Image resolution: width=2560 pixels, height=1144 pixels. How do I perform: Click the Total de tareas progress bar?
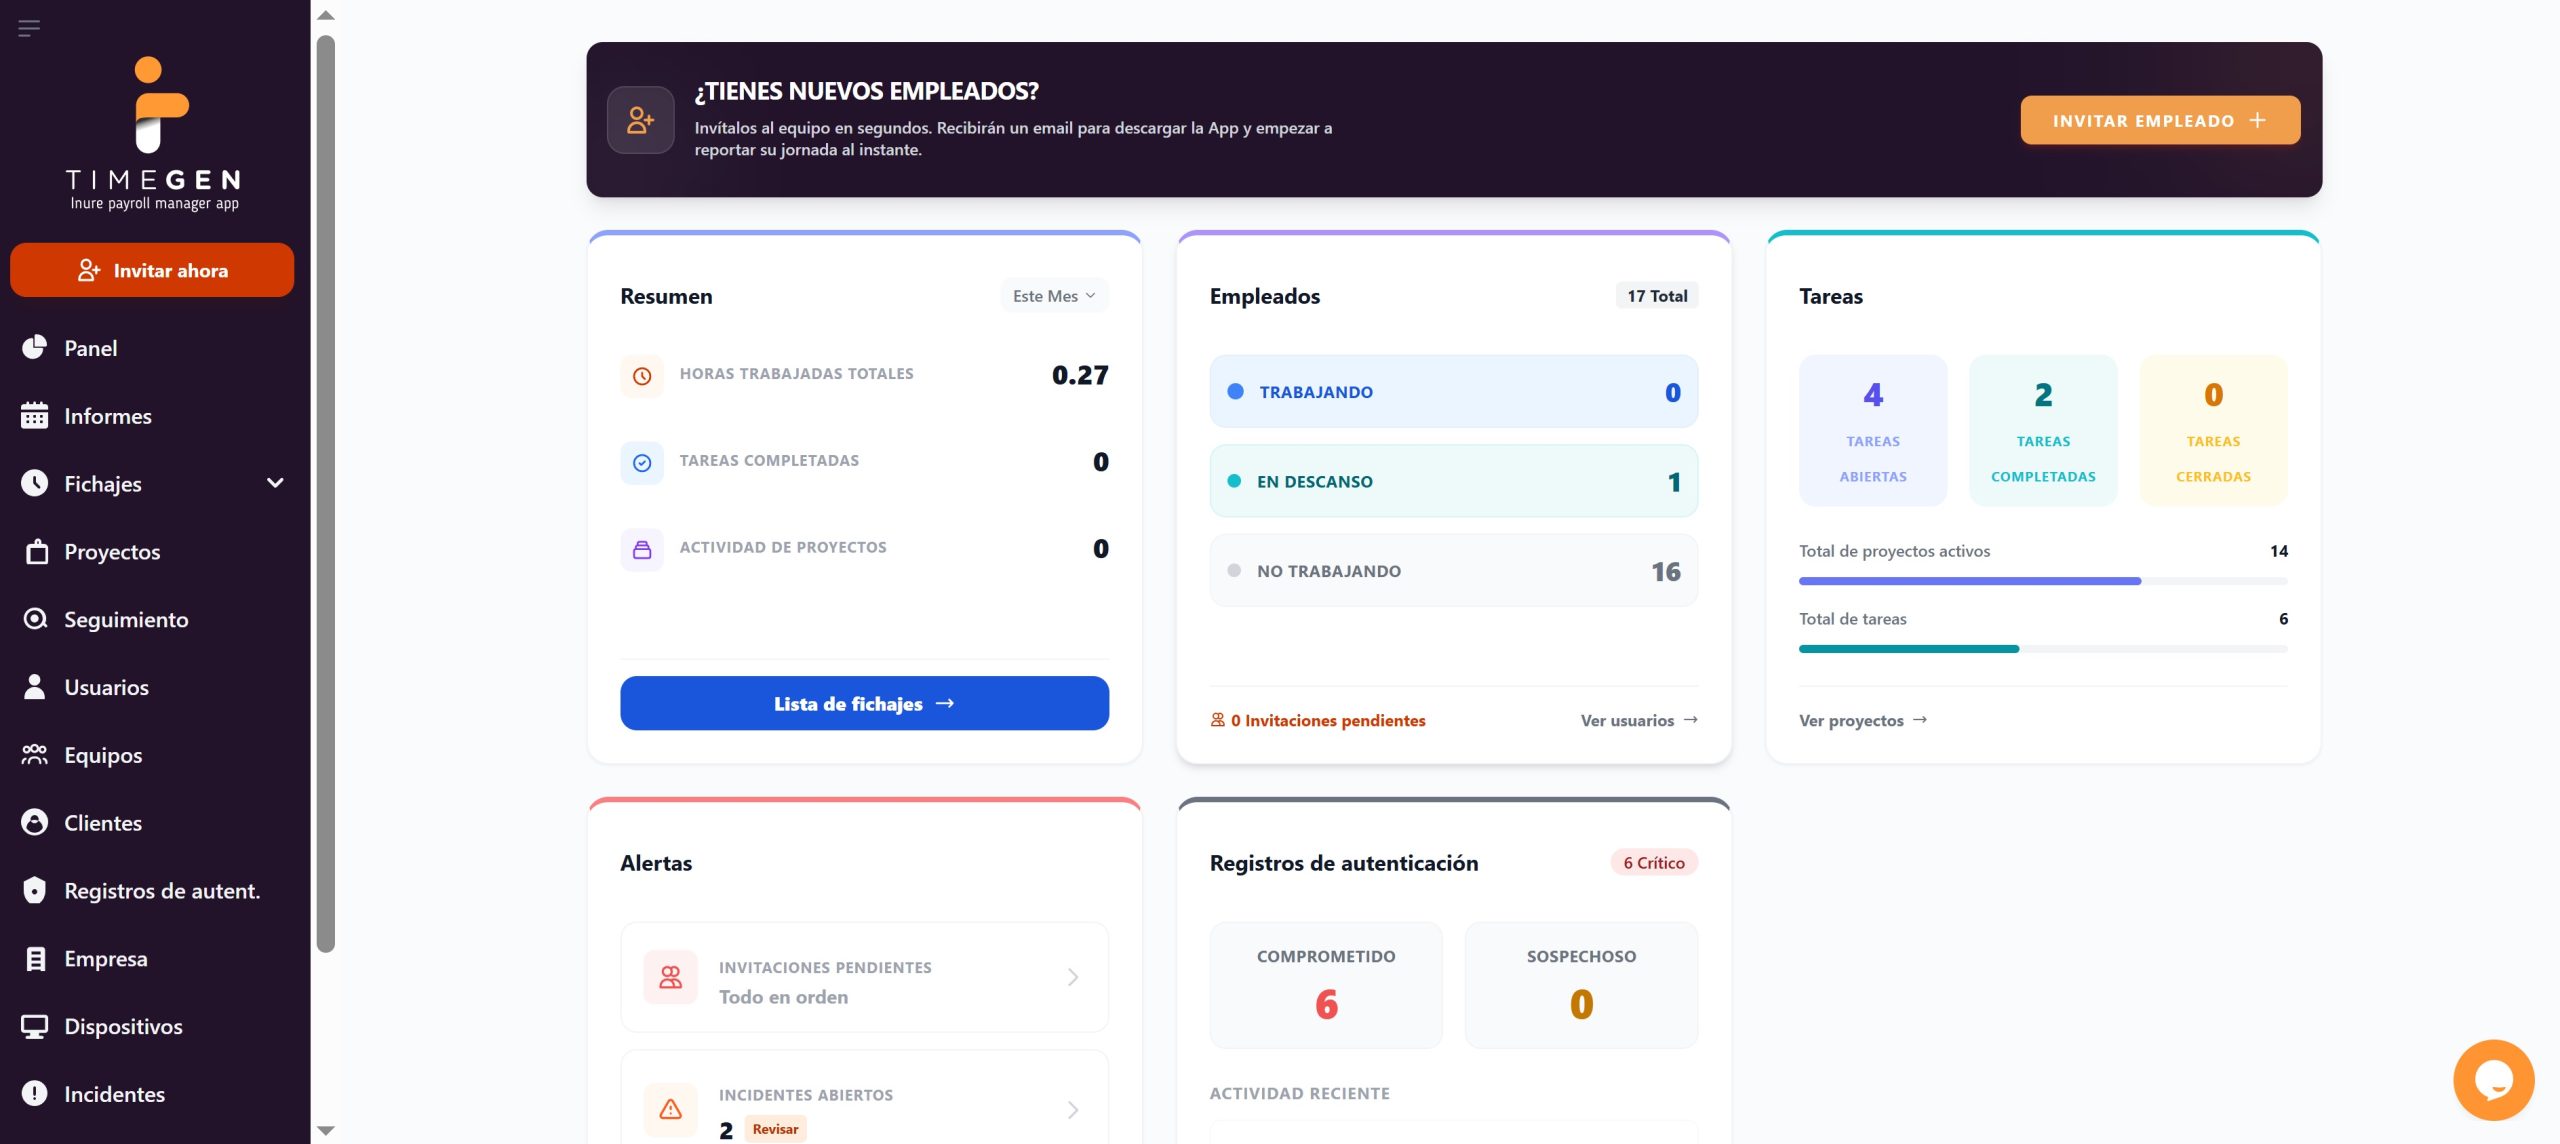(x=2043, y=649)
